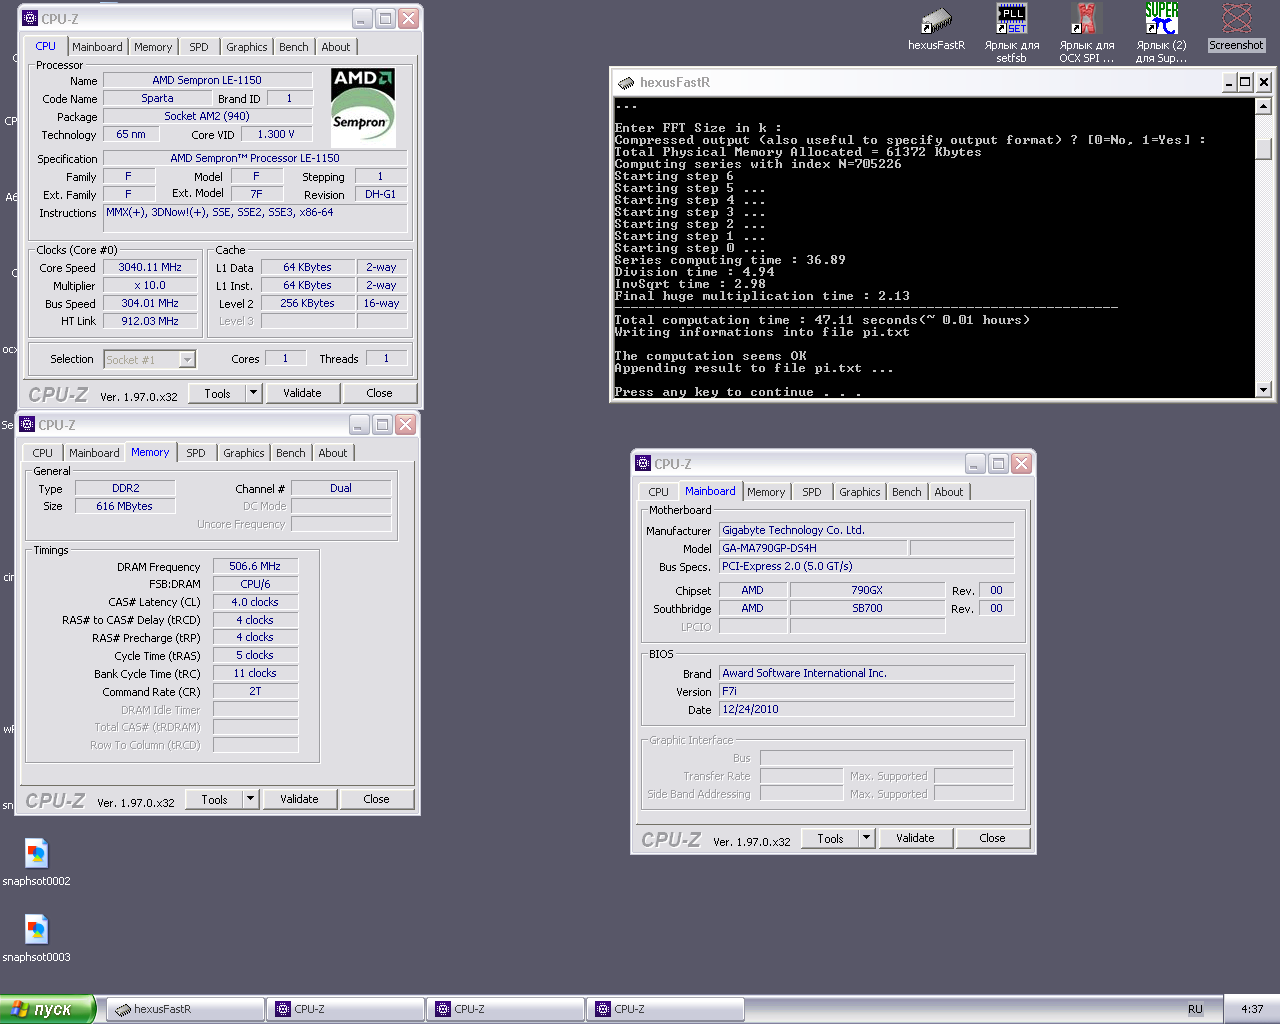
Task: Click the memory Size value 616 MBytes
Action: coord(124,506)
